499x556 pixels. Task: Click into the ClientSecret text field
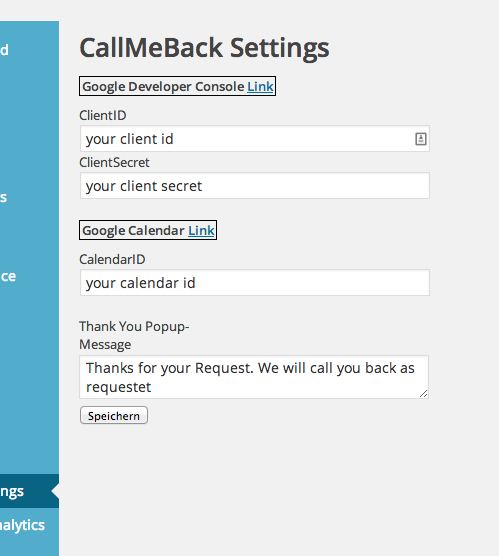255,186
